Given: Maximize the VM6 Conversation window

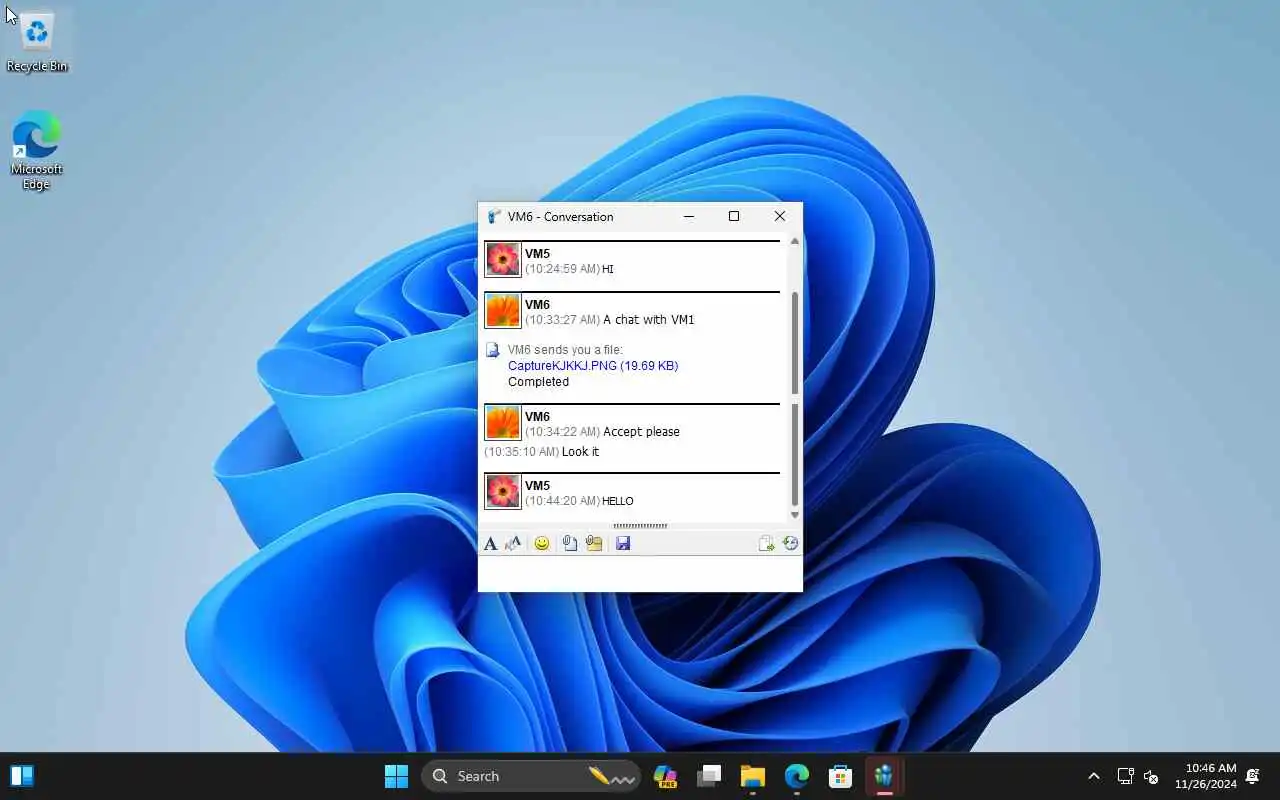Looking at the screenshot, I should point(734,216).
